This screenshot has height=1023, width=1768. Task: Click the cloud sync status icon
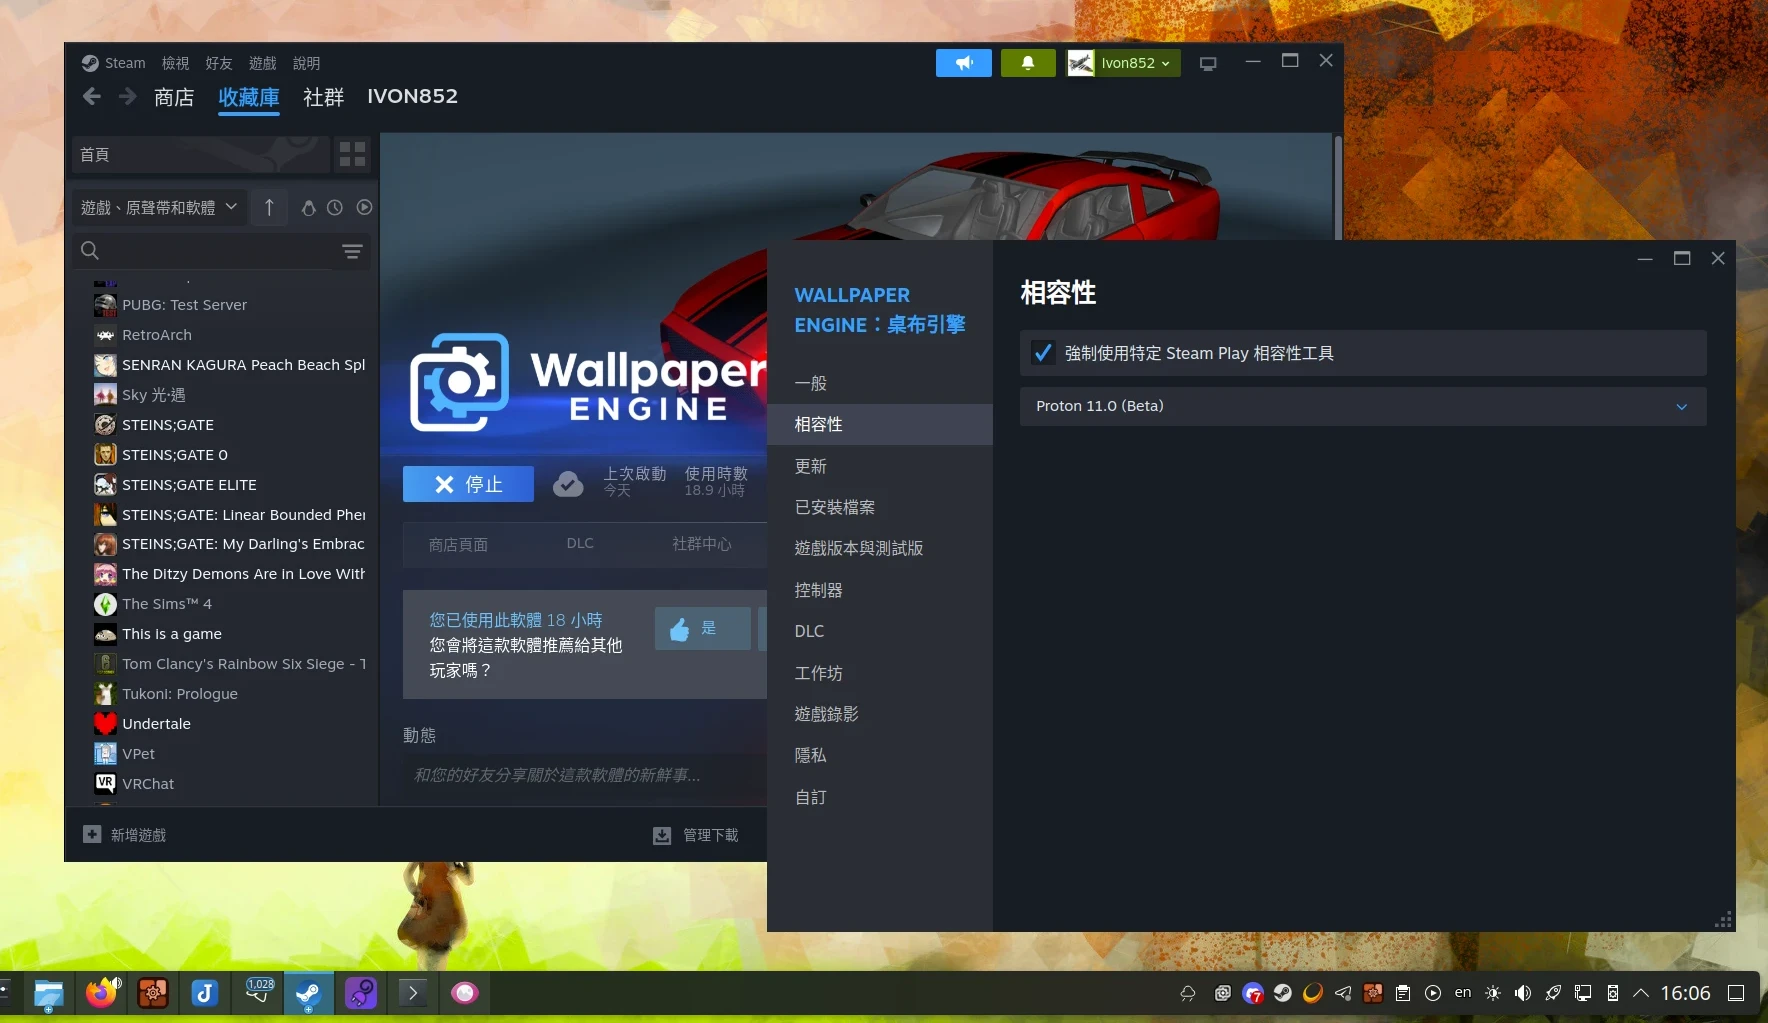[568, 484]
